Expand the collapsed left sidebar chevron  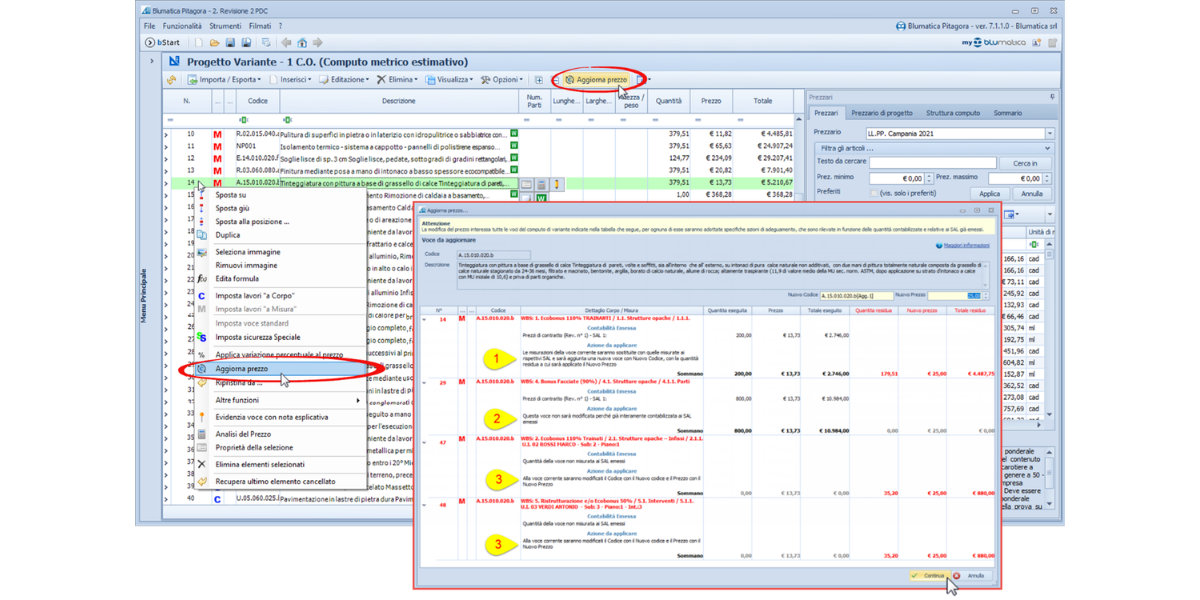(x=152, y=62)
